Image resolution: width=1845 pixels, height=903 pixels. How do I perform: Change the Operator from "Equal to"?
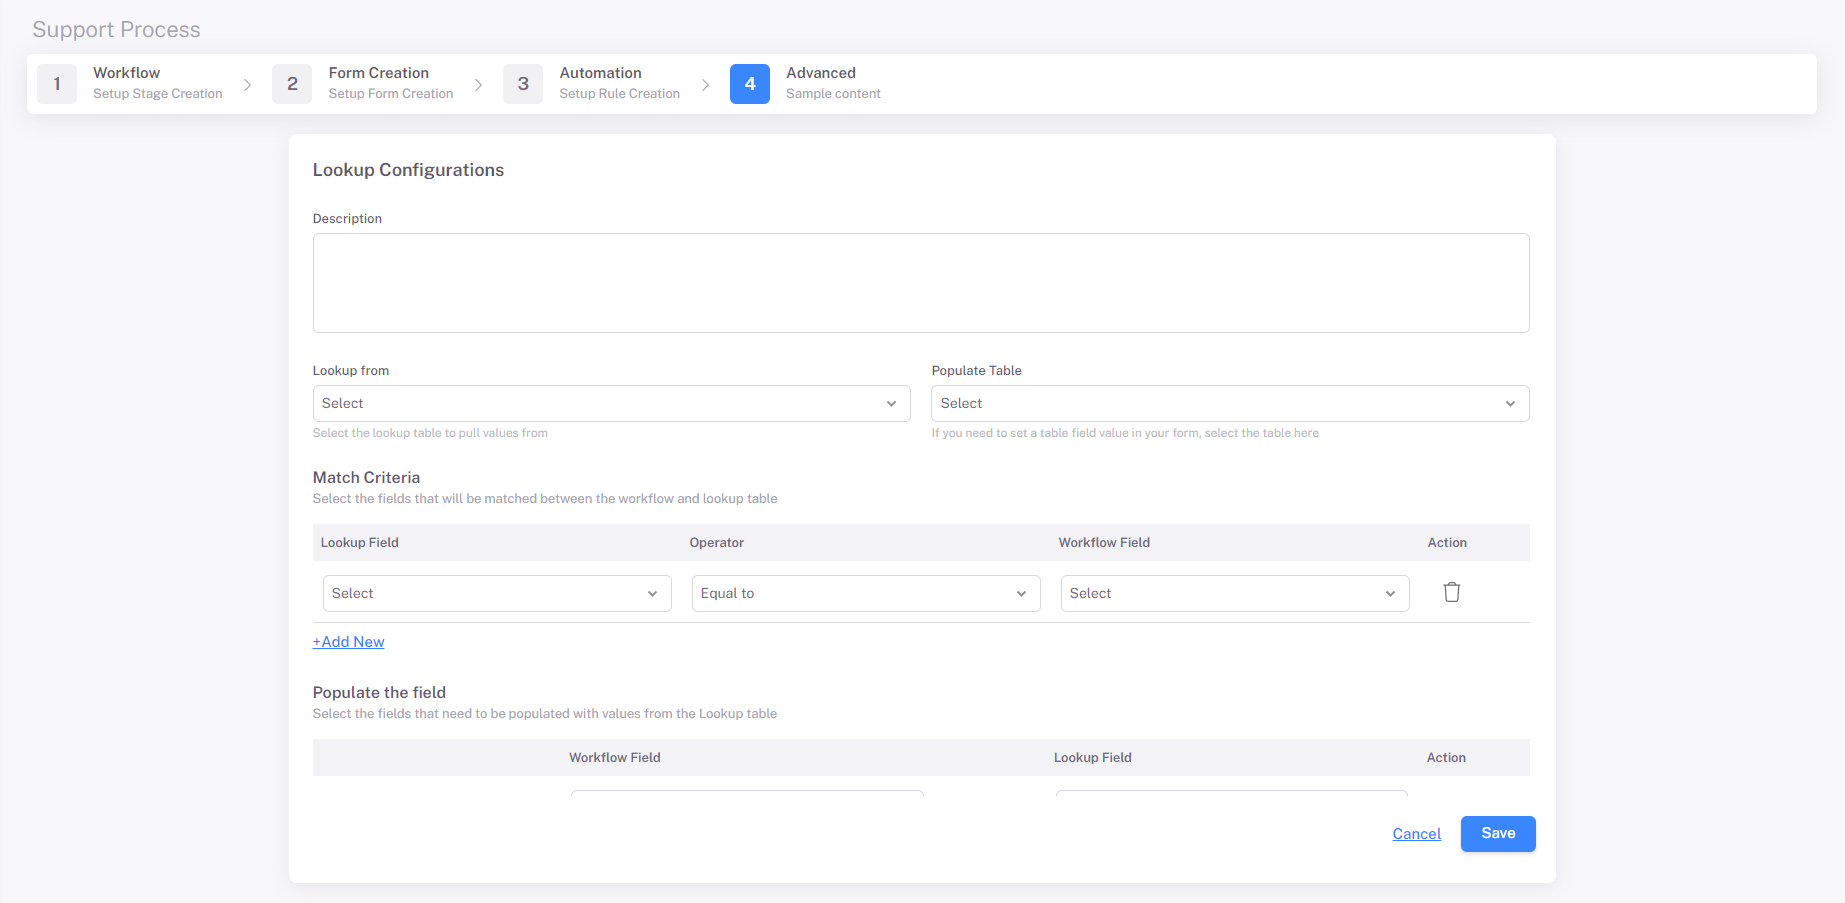tap(865, 593)
